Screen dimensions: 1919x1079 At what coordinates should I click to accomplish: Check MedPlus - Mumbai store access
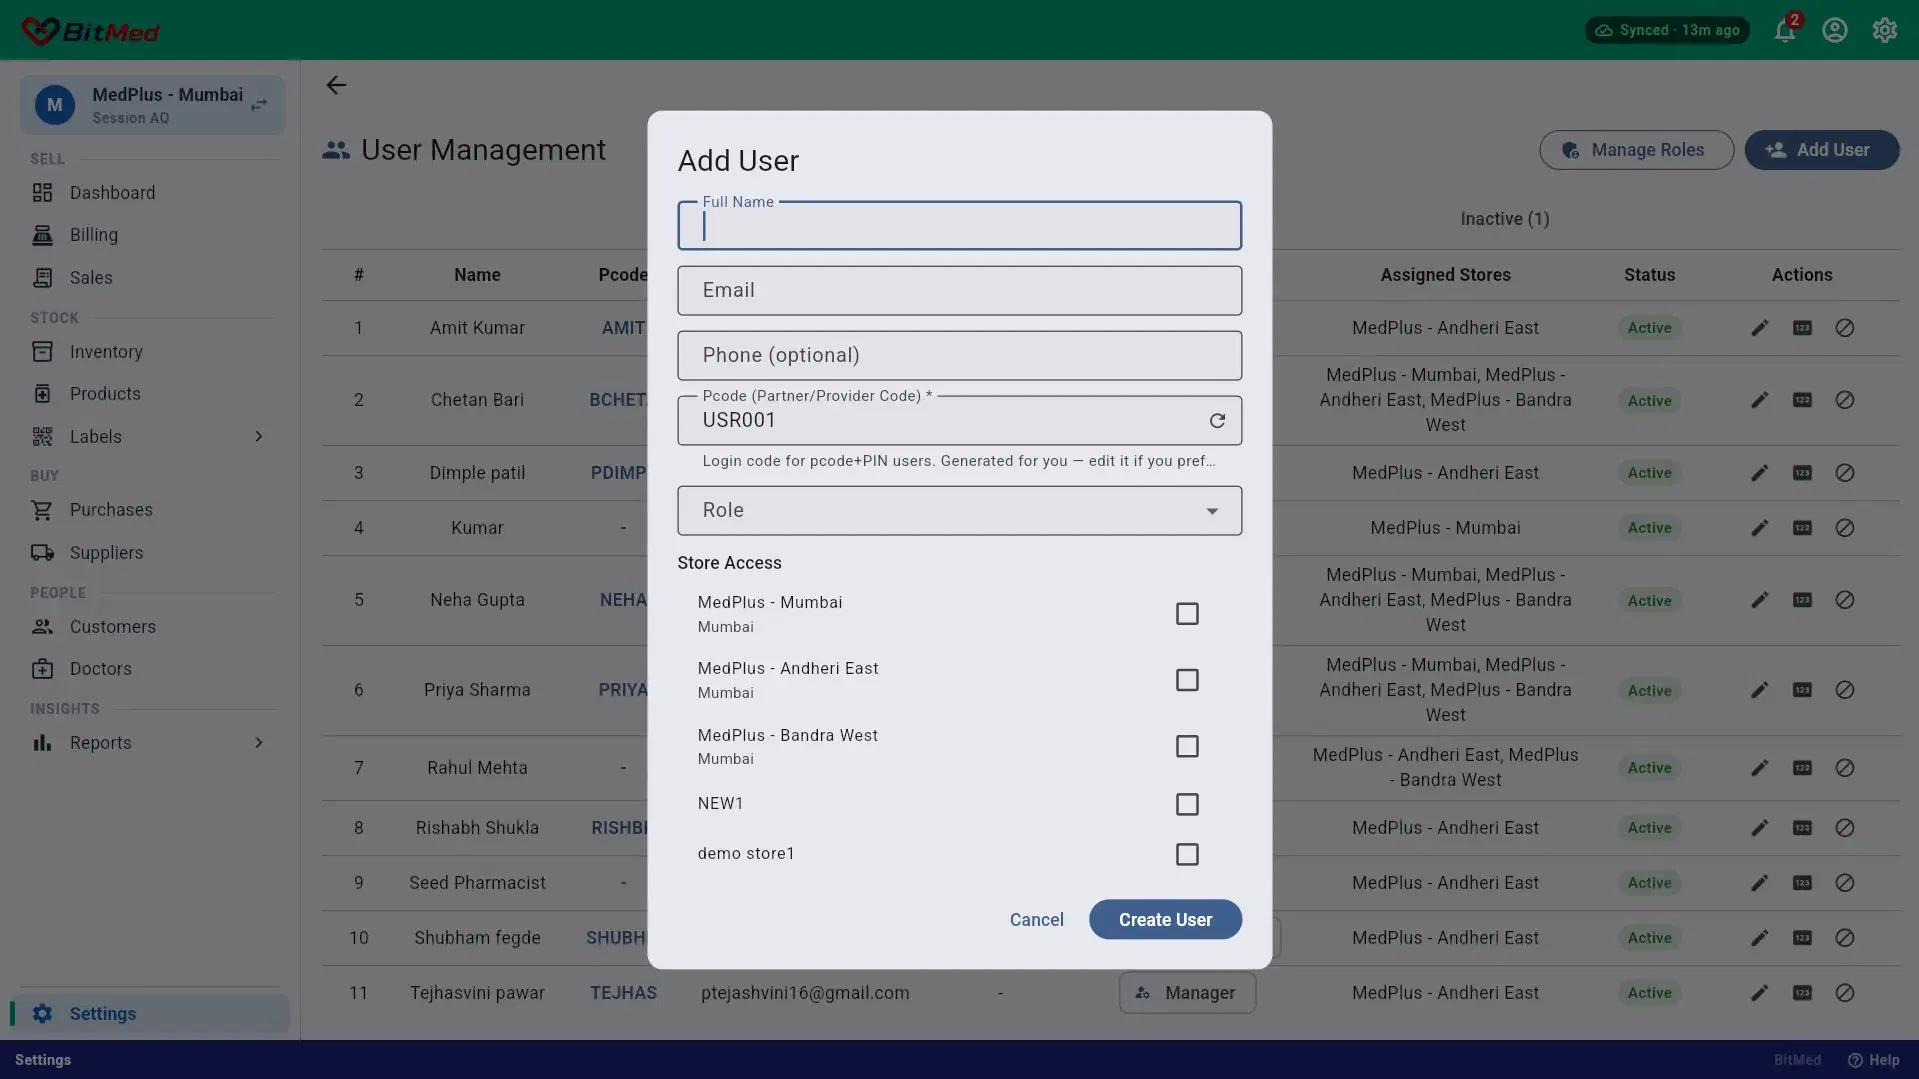(1187, 614)
